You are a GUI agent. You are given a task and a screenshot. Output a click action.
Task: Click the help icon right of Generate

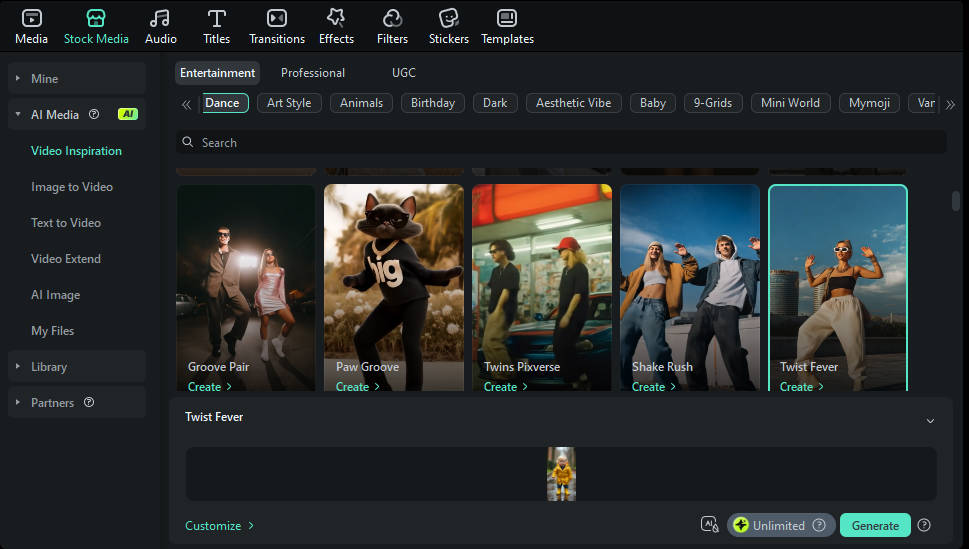(924, 525)
